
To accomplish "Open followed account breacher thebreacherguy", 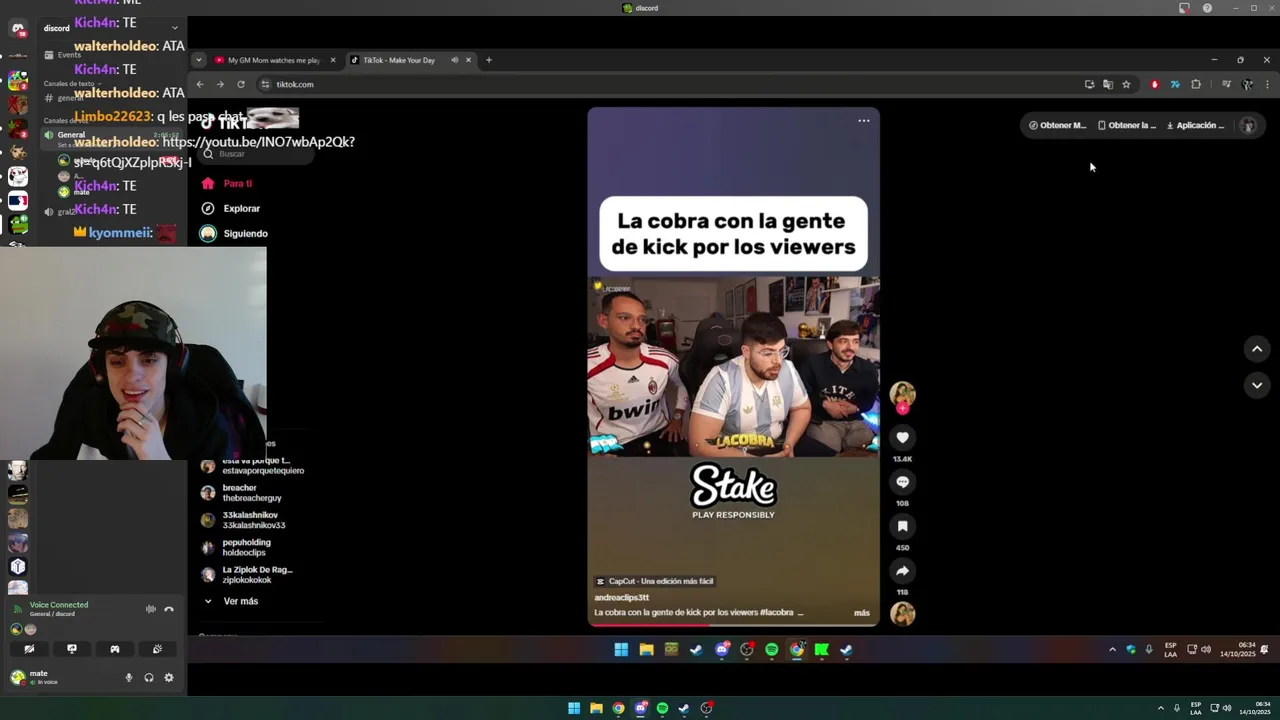I will 244,493.
